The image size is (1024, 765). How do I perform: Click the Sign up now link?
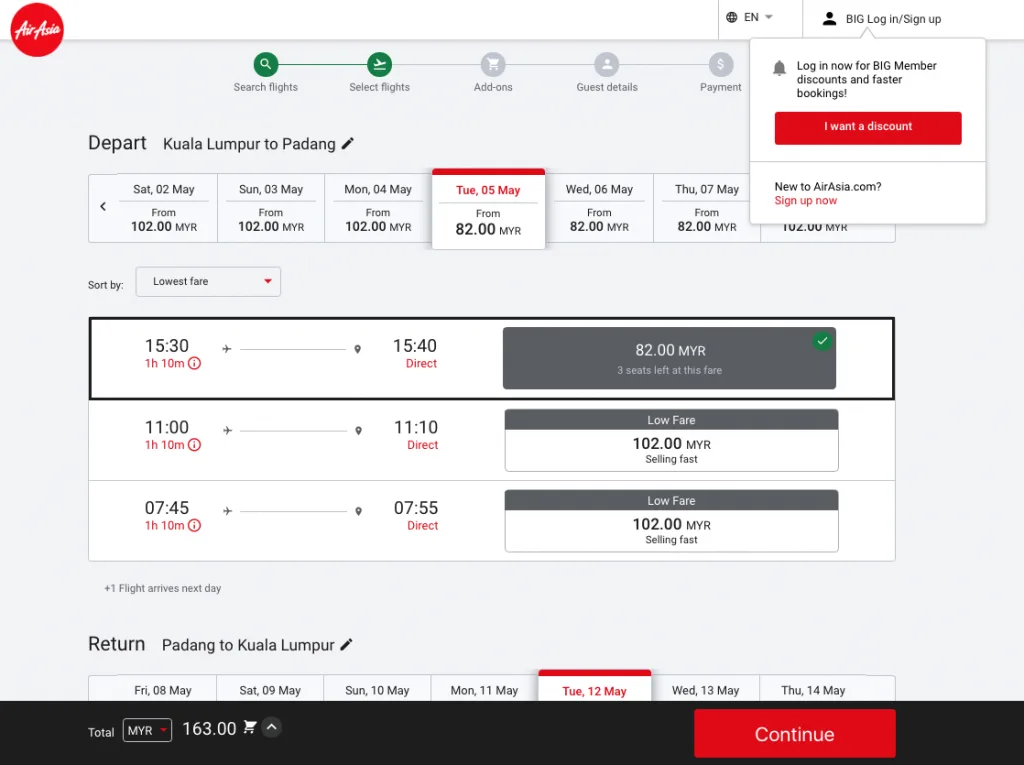tap(805, 201)
